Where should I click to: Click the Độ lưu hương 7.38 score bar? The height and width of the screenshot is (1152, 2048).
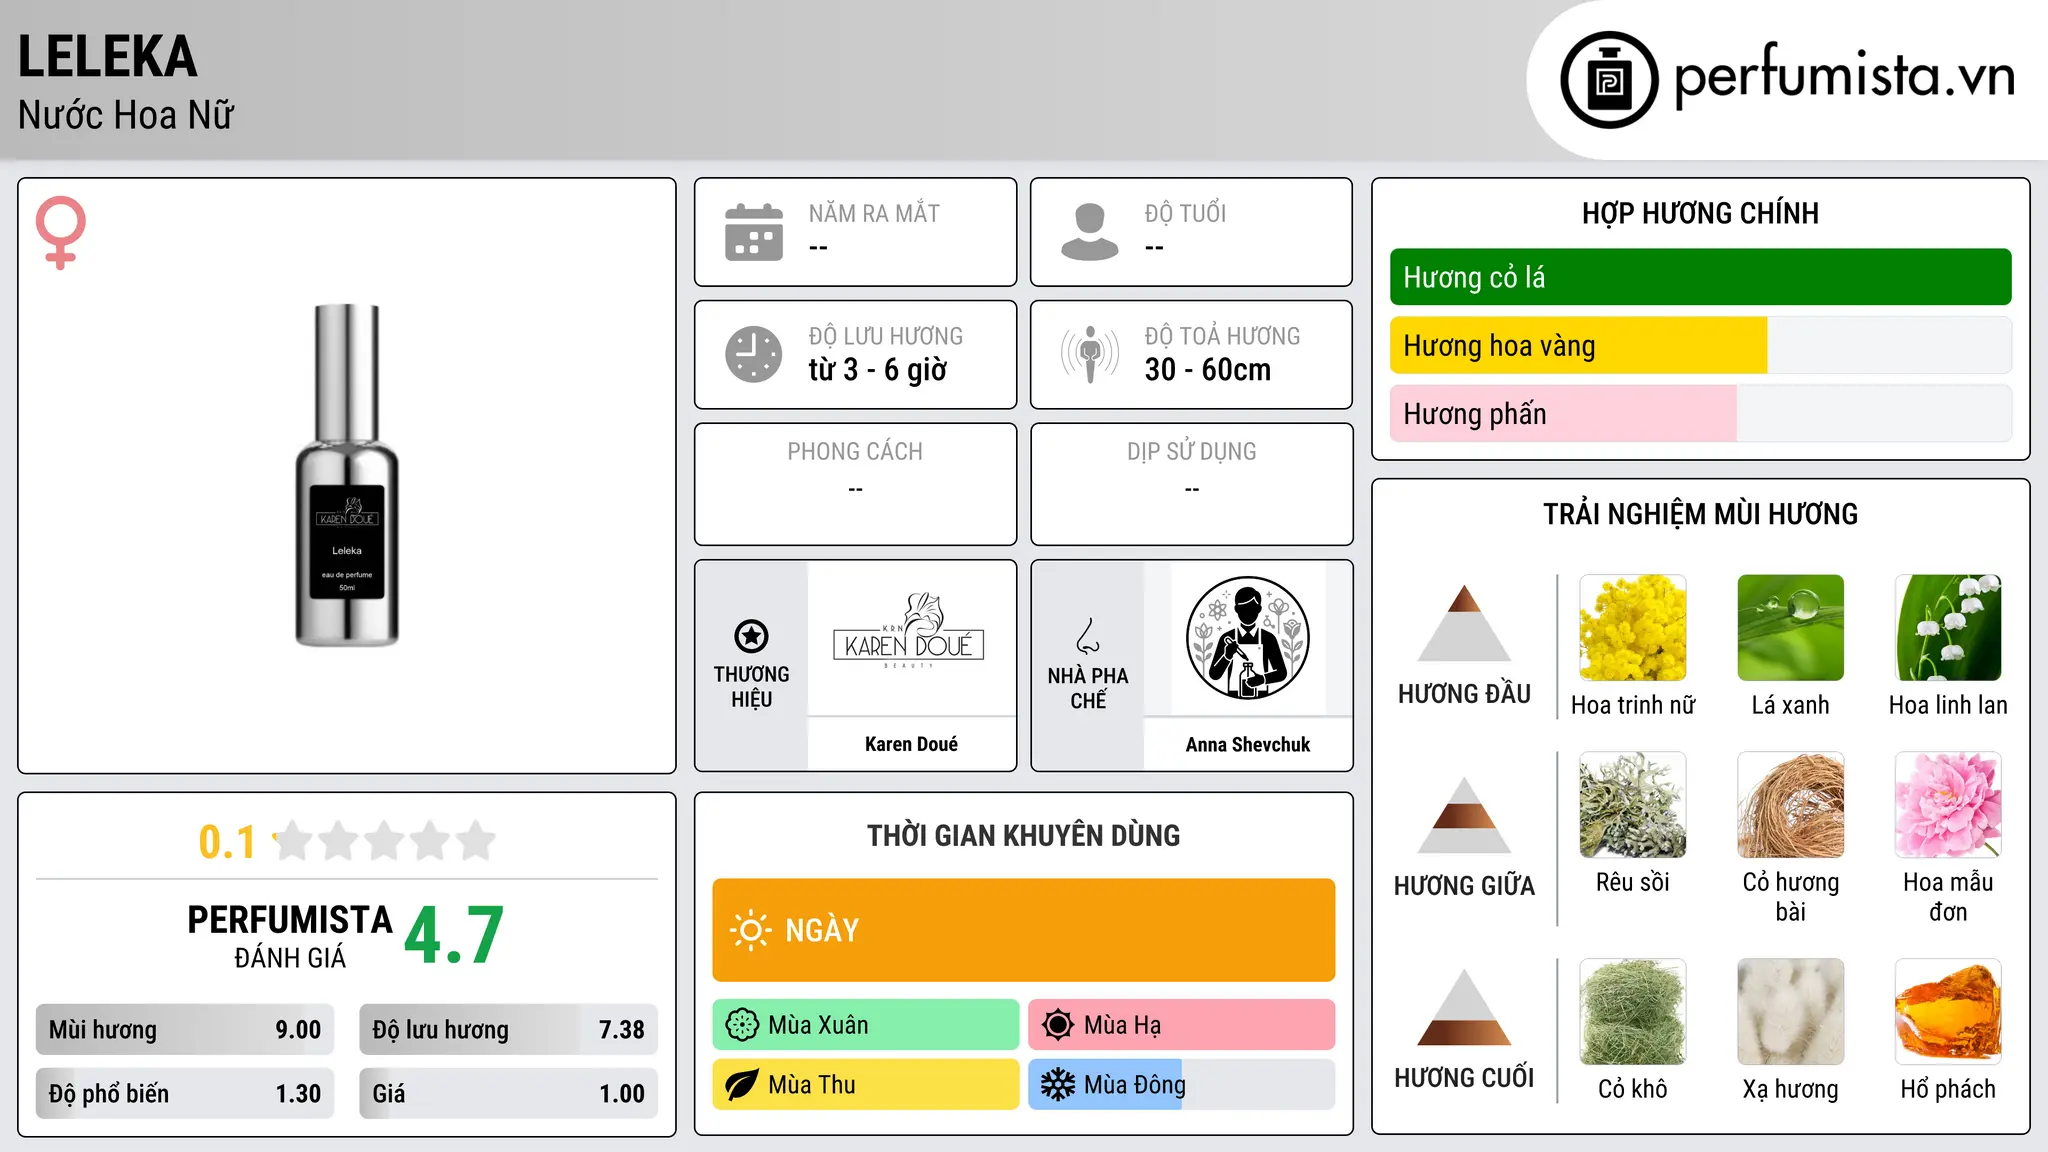click(x=508, y=1030)
